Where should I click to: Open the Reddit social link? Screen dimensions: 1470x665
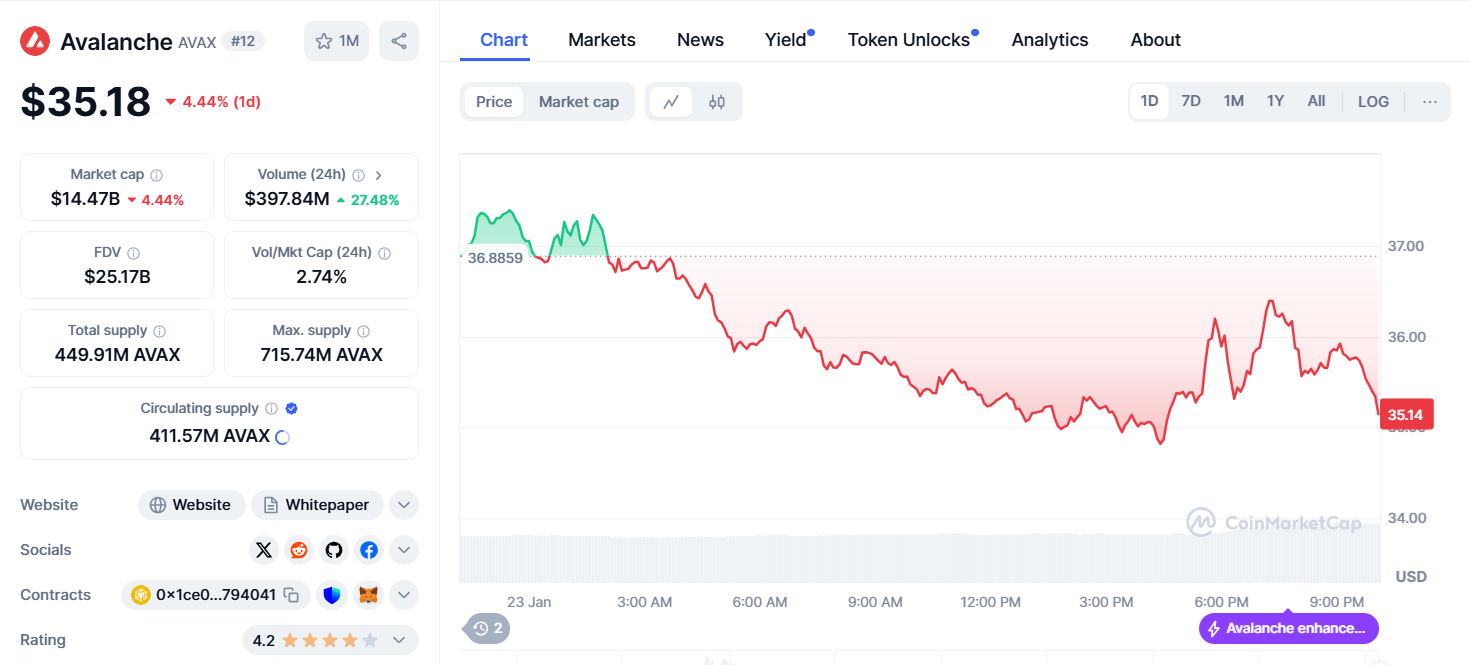click(x=299, y=550)
